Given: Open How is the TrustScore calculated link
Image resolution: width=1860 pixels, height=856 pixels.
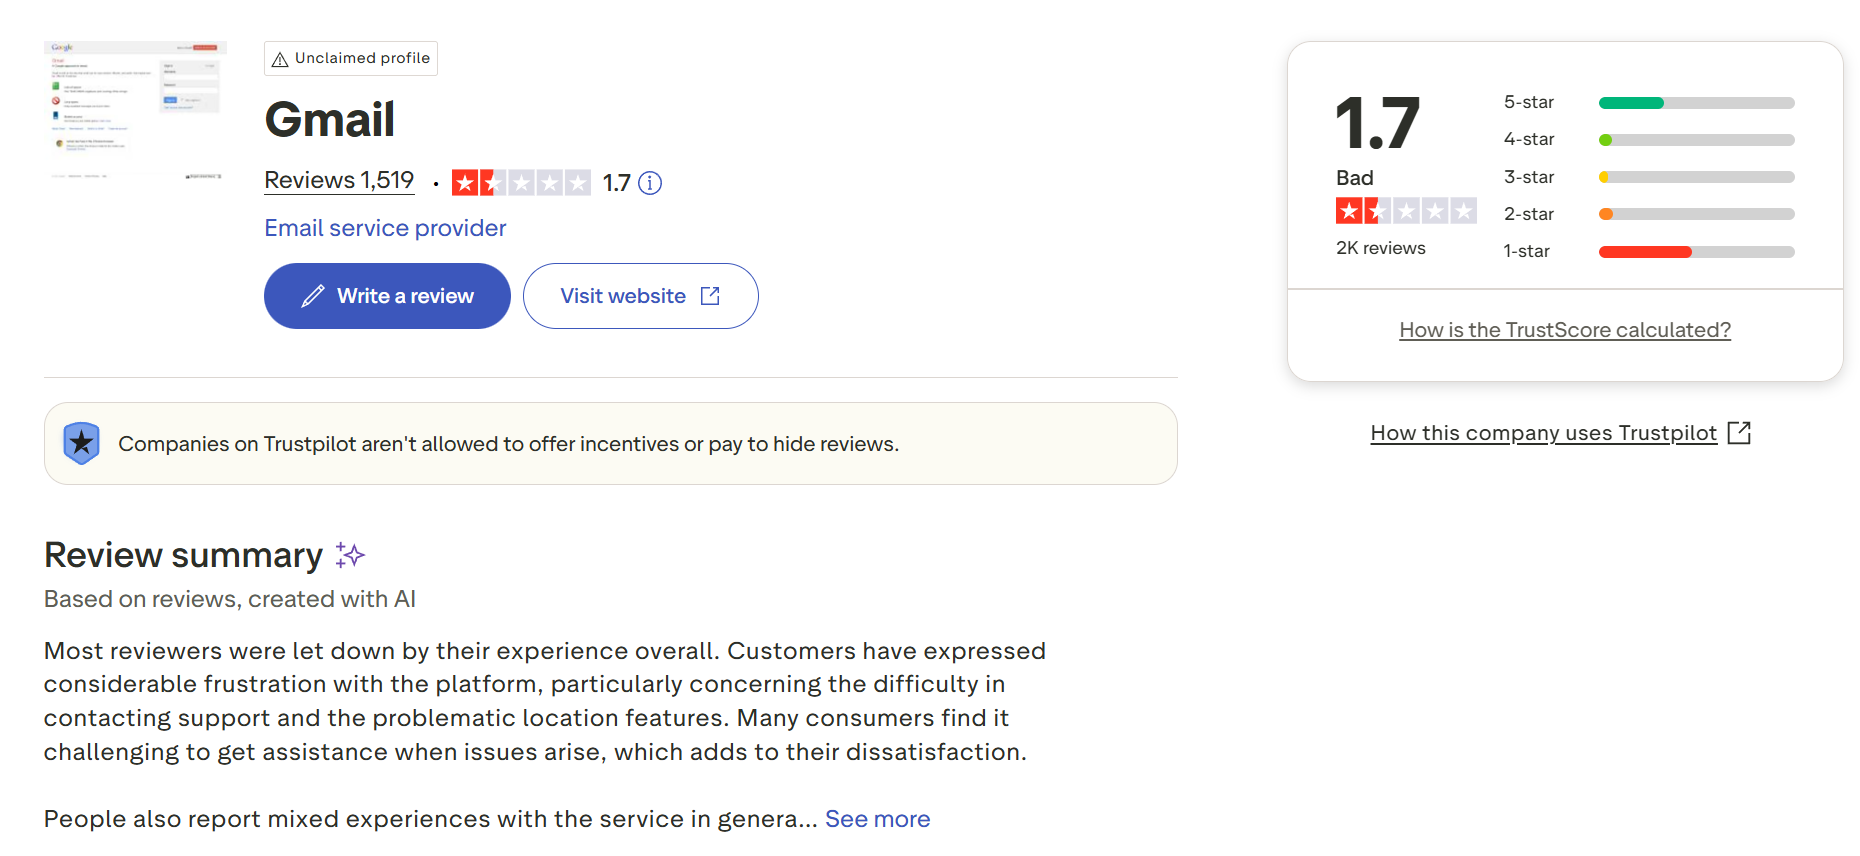Looking at the screenshot, I should coord(1564,330).
